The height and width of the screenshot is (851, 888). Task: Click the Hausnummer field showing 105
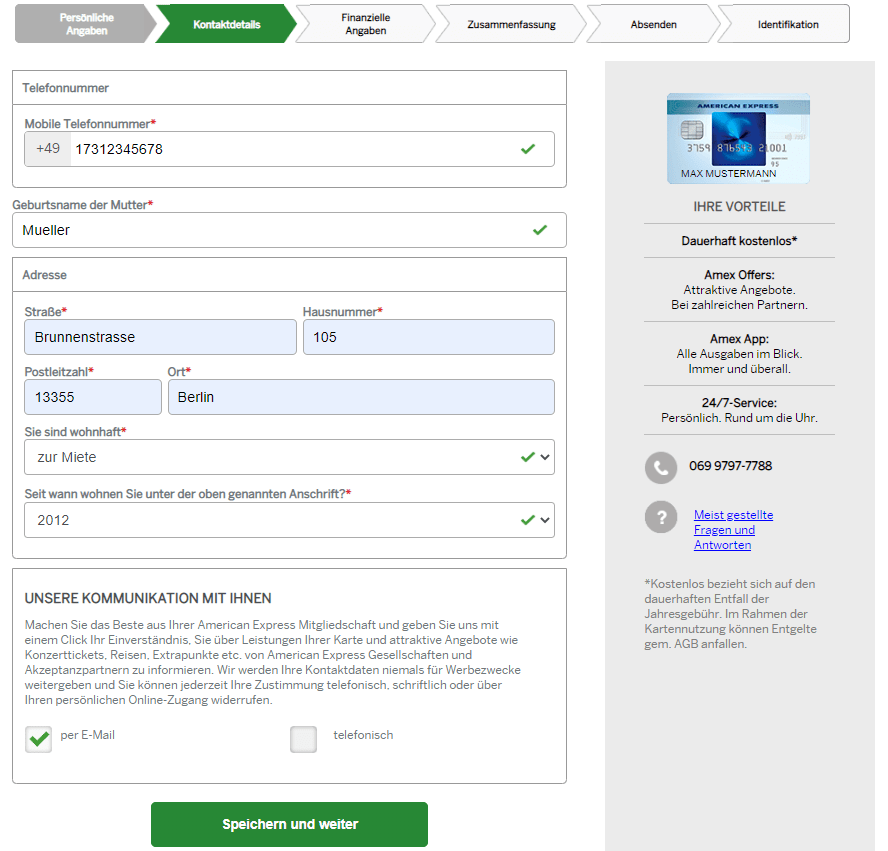point(429,337)
